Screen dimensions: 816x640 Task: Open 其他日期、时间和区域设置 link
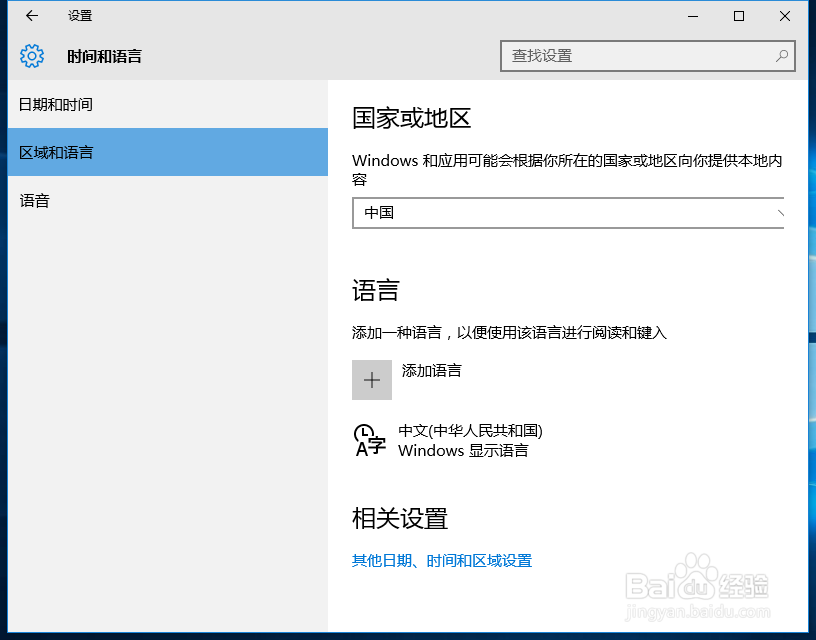click(442, 560)
